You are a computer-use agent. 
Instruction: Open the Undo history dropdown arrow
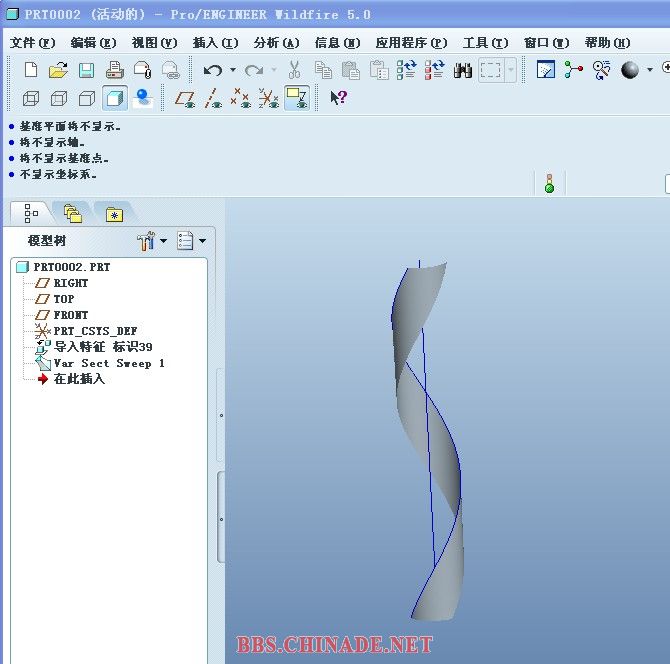[232, 70]
